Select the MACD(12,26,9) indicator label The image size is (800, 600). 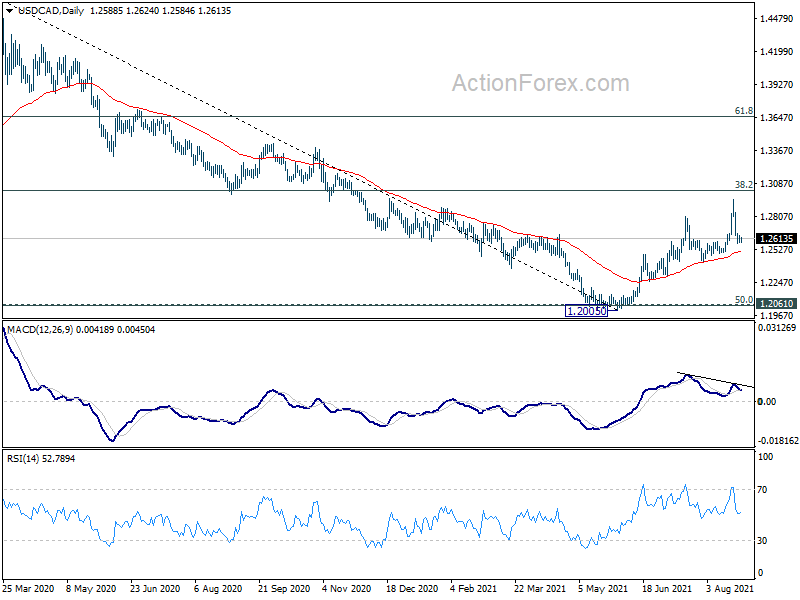40,330
